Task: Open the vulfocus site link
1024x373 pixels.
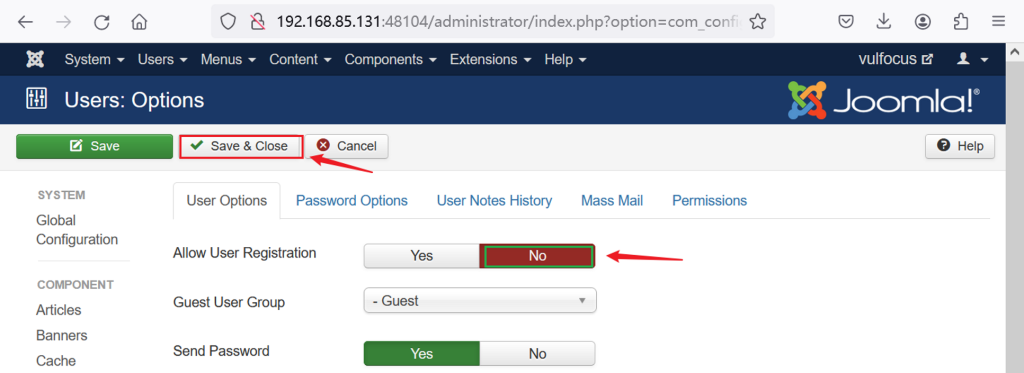Action: coord(895,59)
